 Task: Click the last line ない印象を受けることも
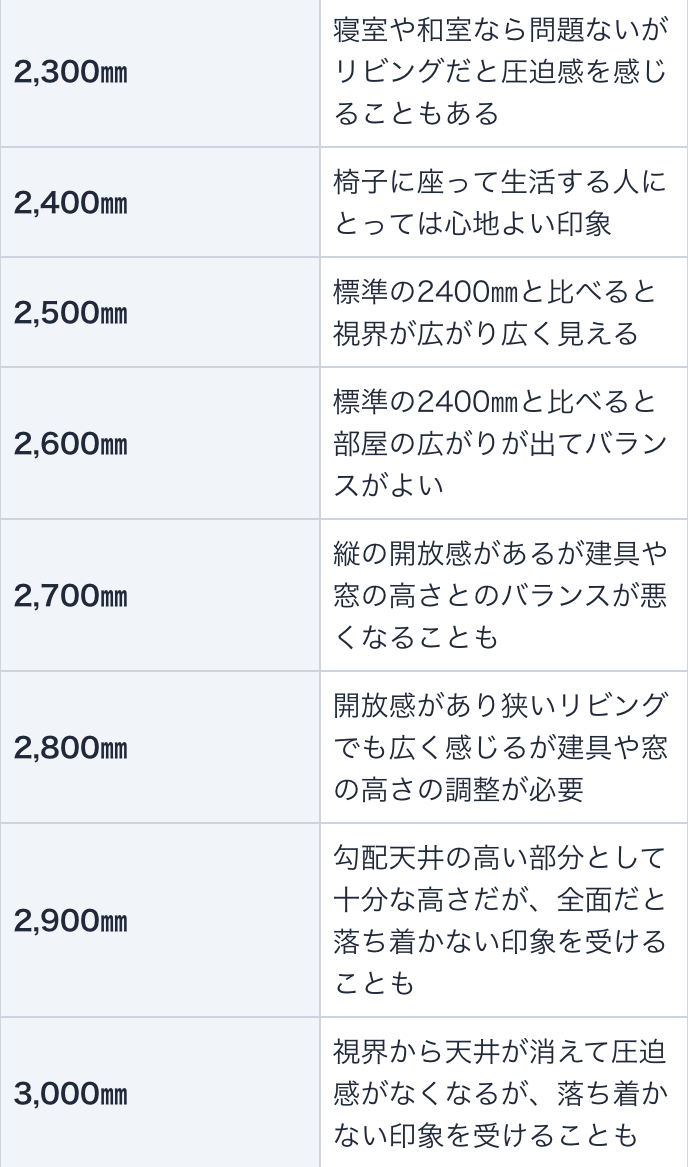(x=485, y=1136)
